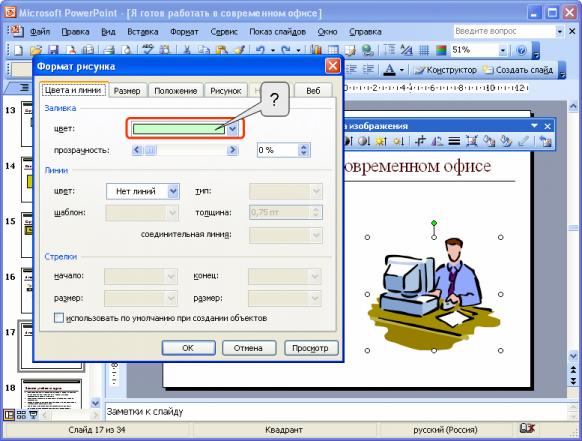Start slide show from bottom view button

point(33,415)
